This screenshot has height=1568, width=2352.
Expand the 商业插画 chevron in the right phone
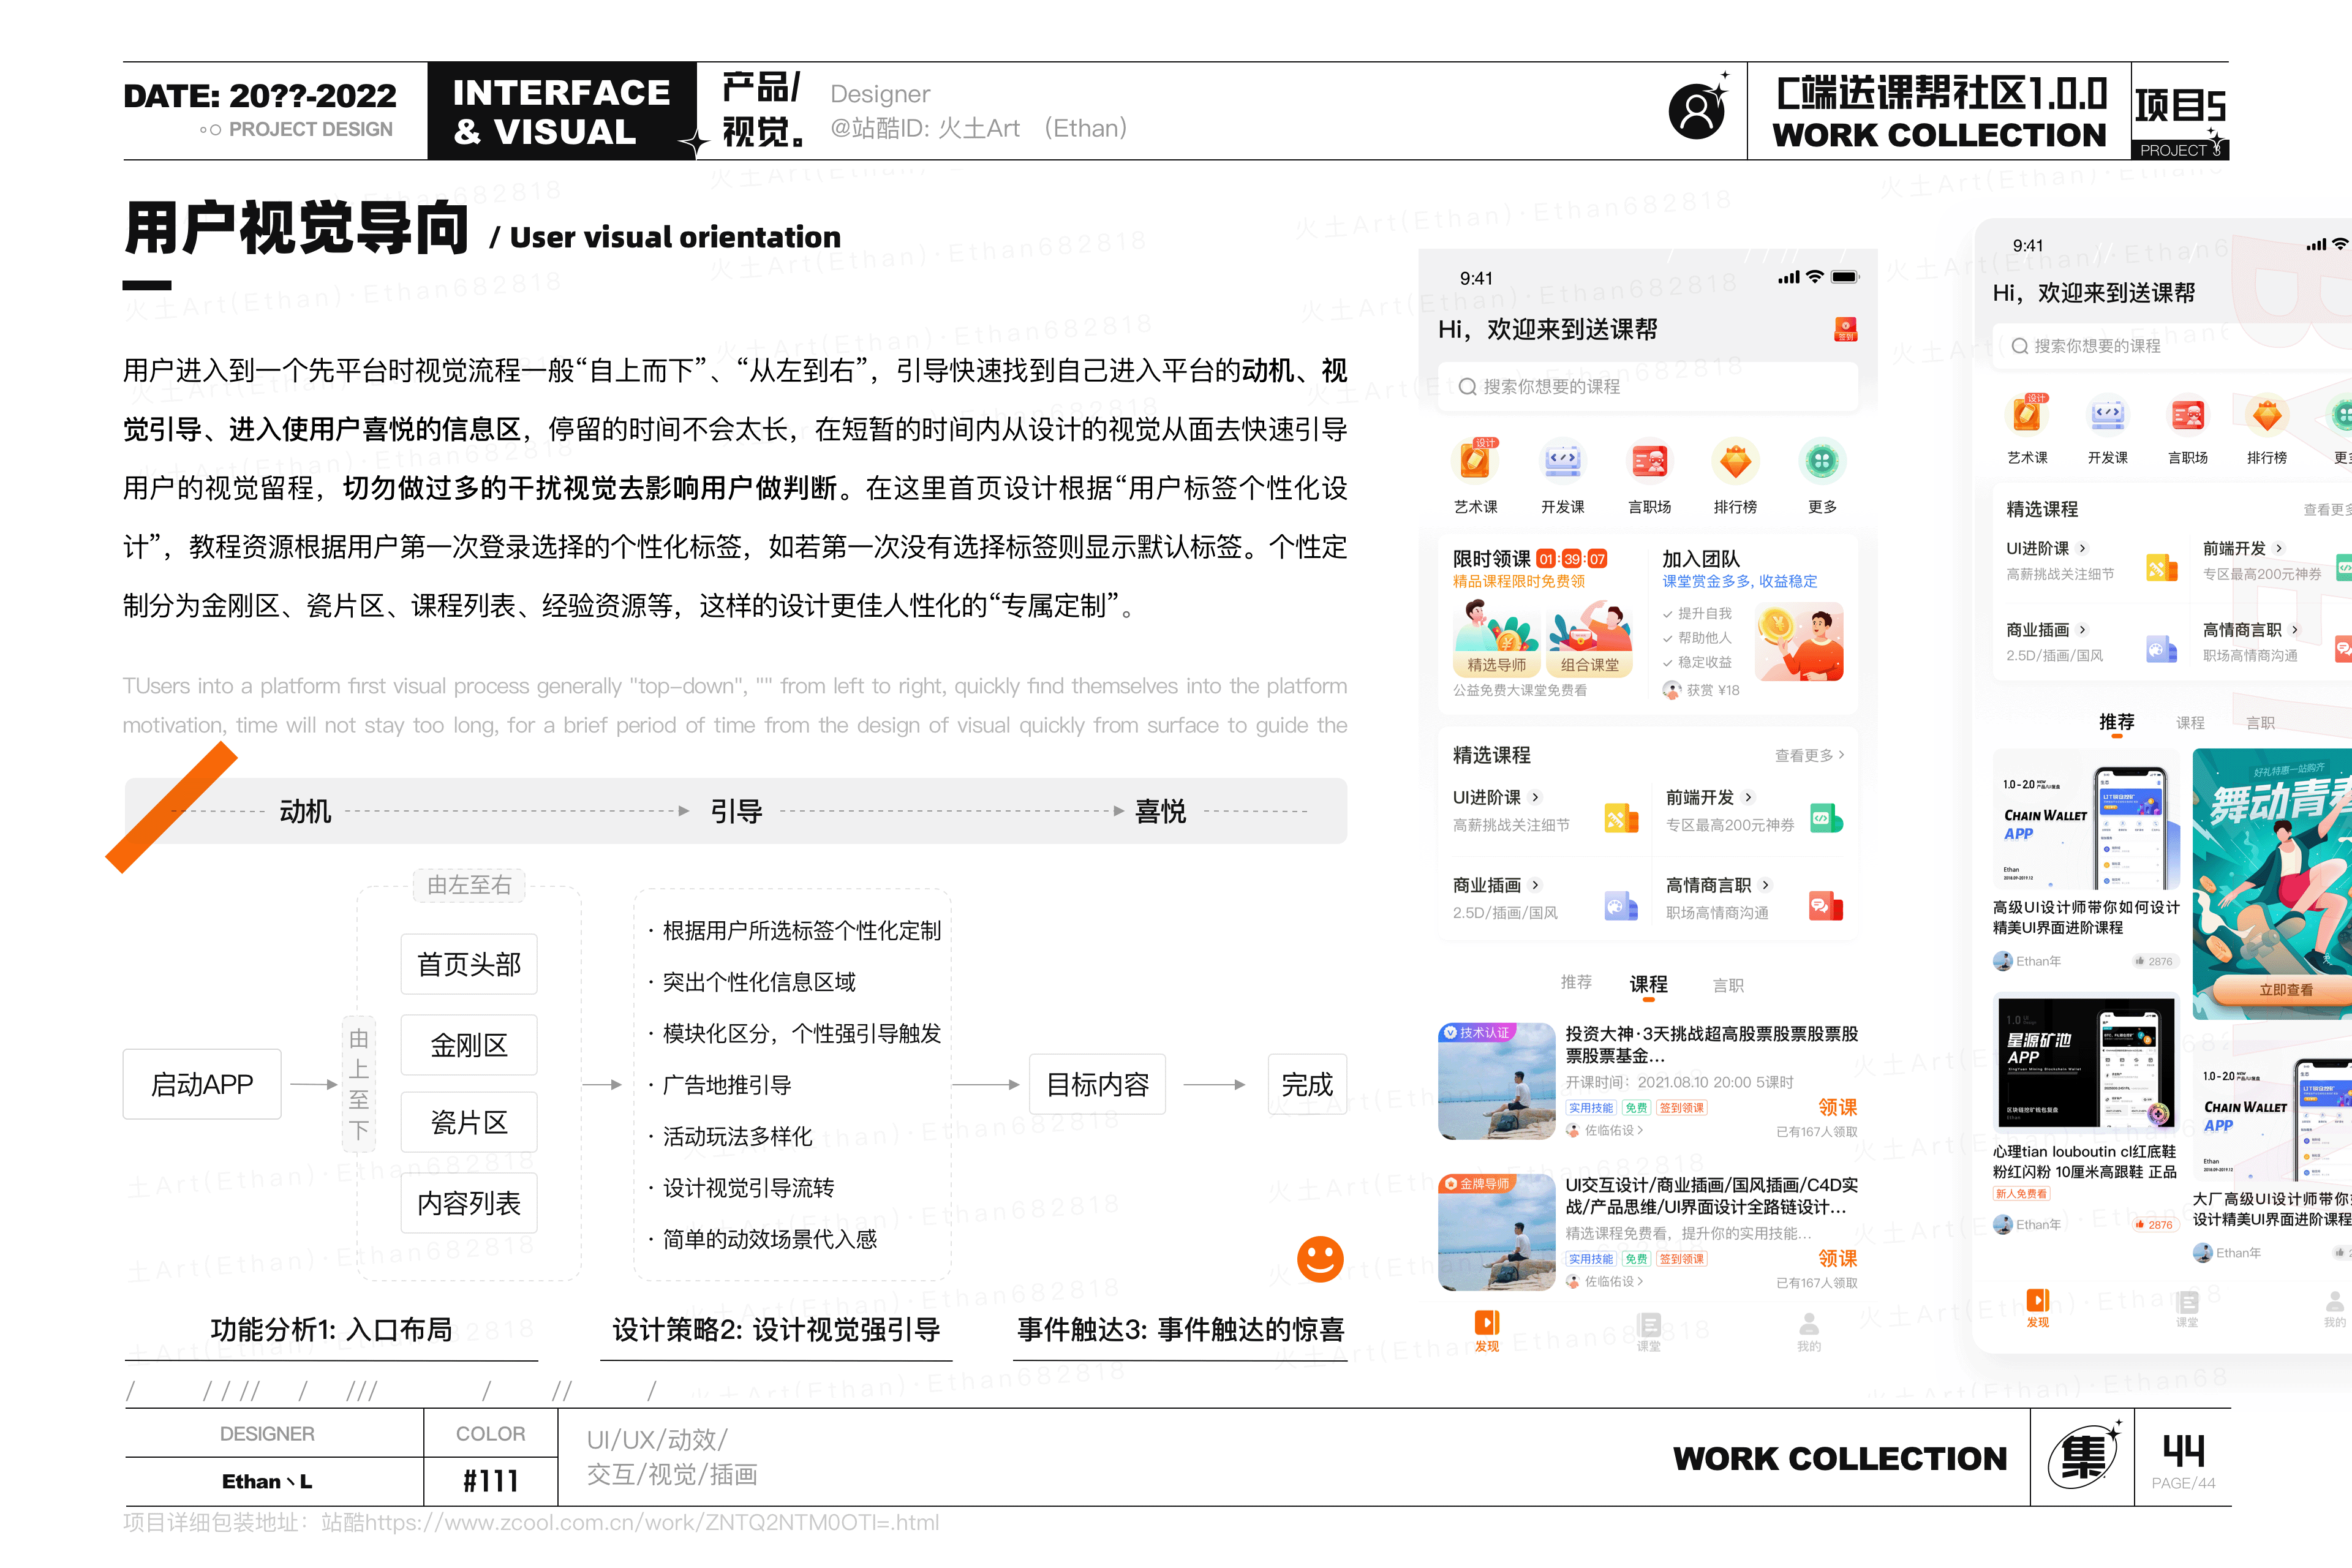pyautogui.click(x=2083, y=630)
